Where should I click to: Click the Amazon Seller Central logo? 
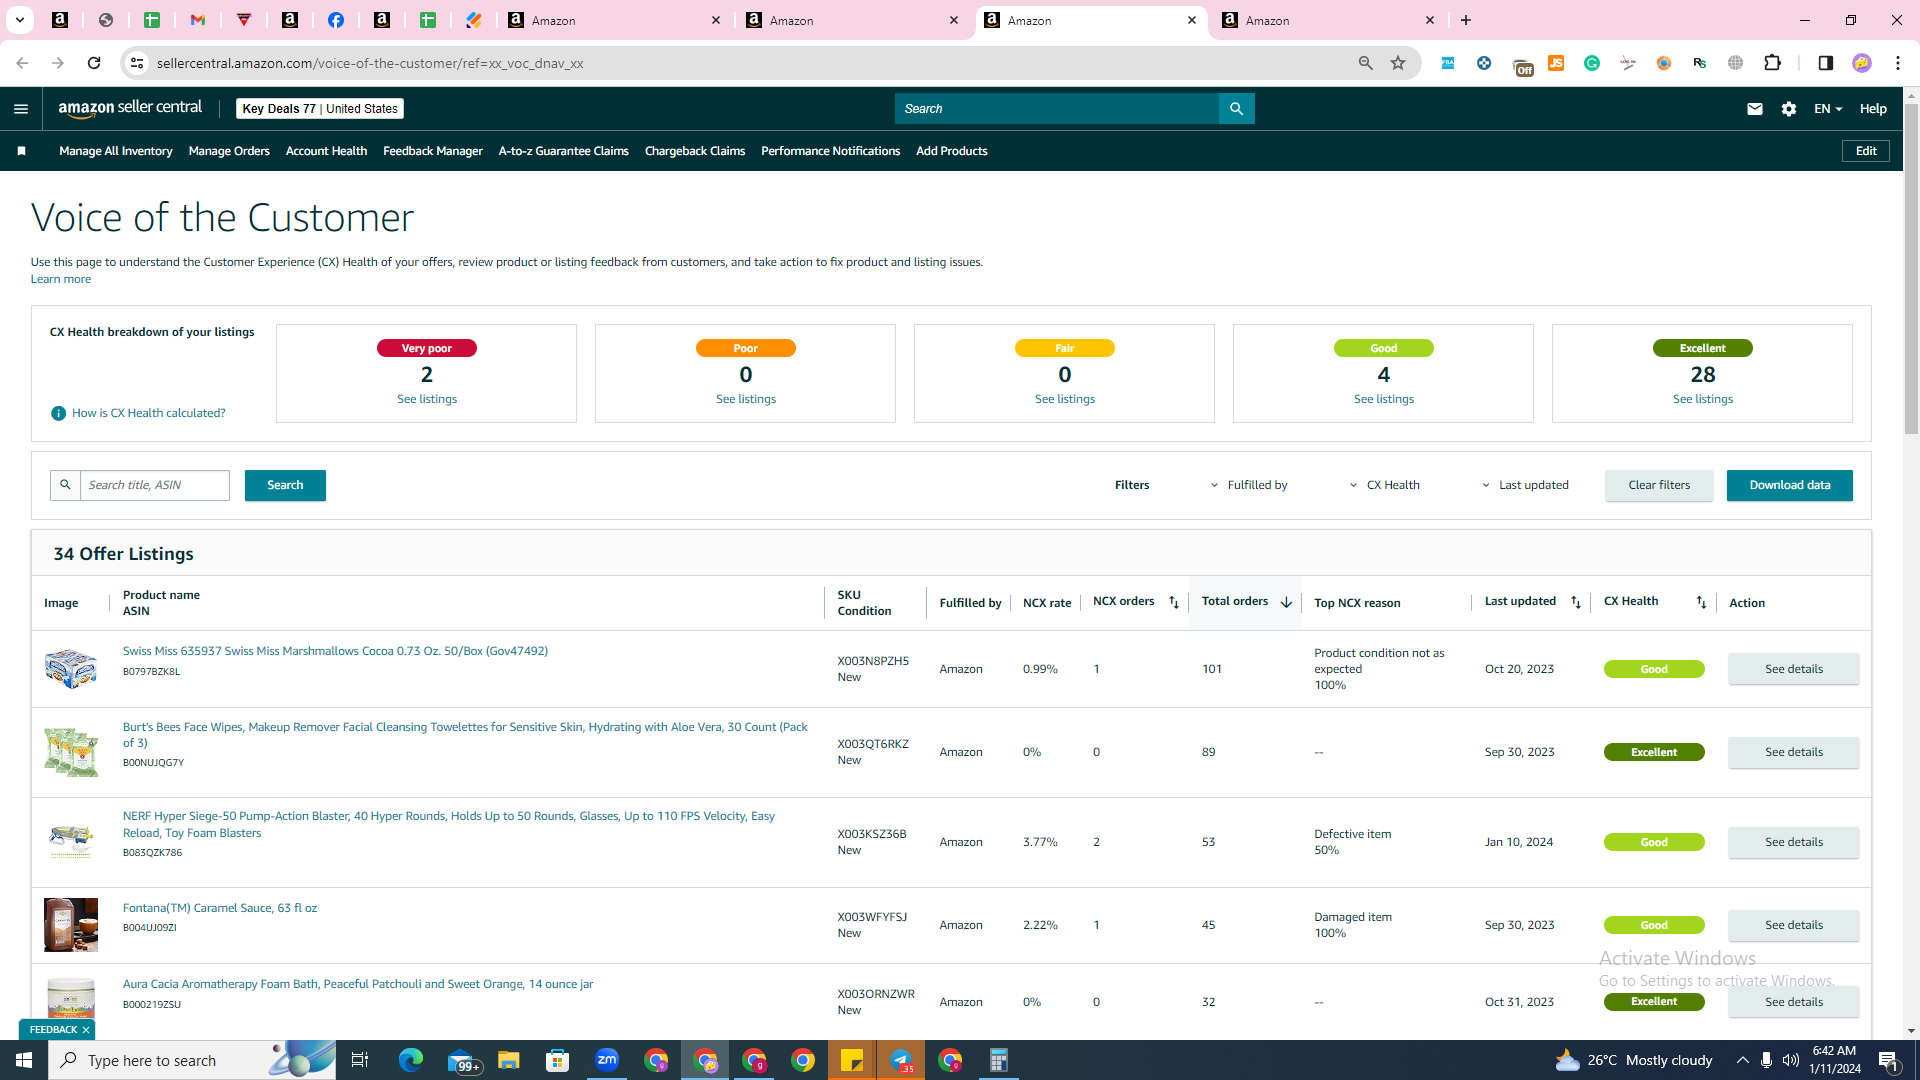(130, 108)
